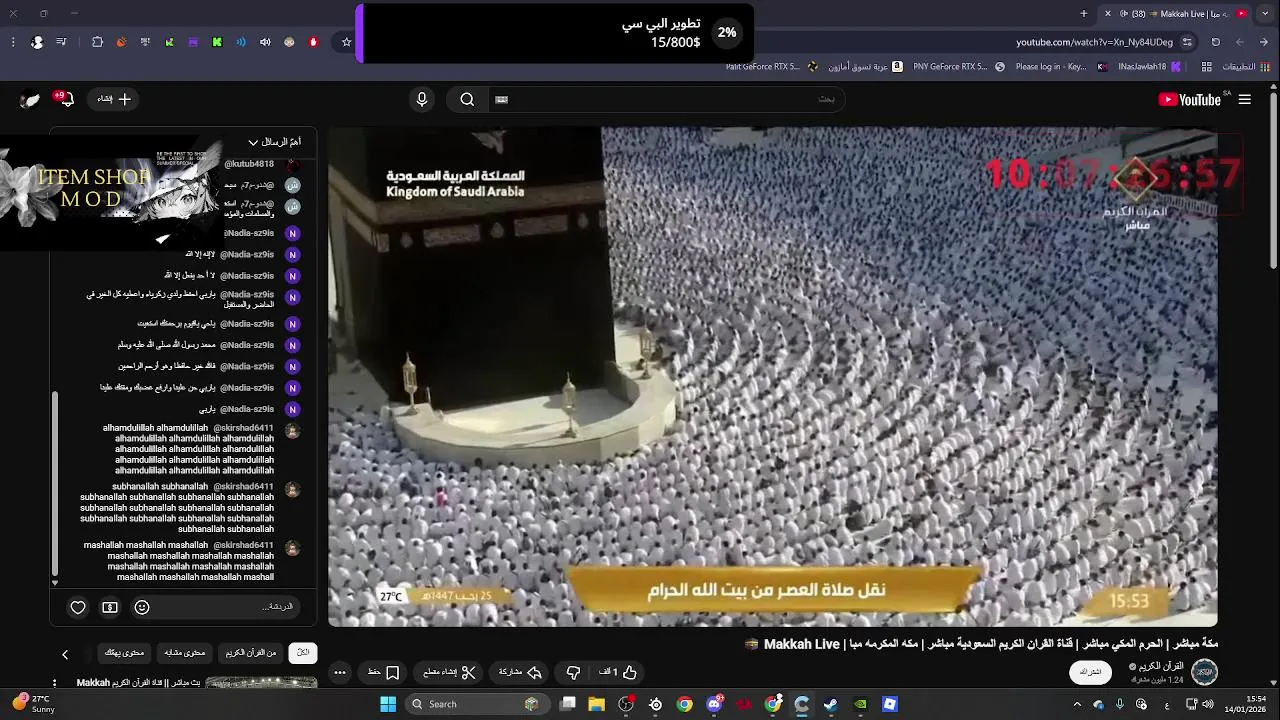Click the Share (مشاركة) button

[520, 673]
